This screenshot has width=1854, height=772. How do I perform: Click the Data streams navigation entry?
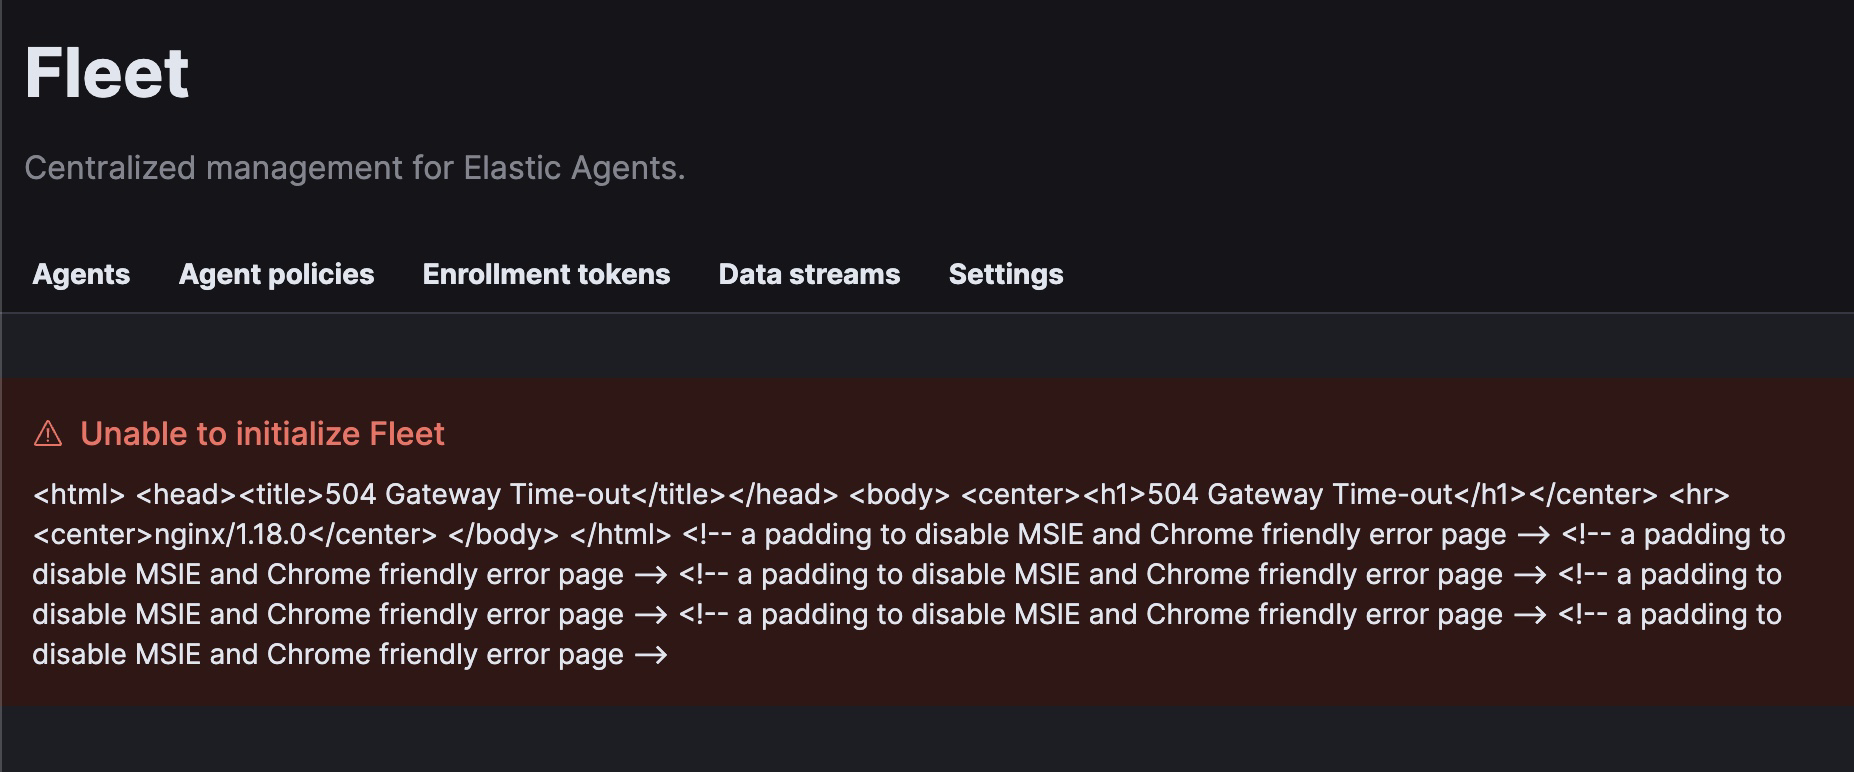click(x=808, y=274)
